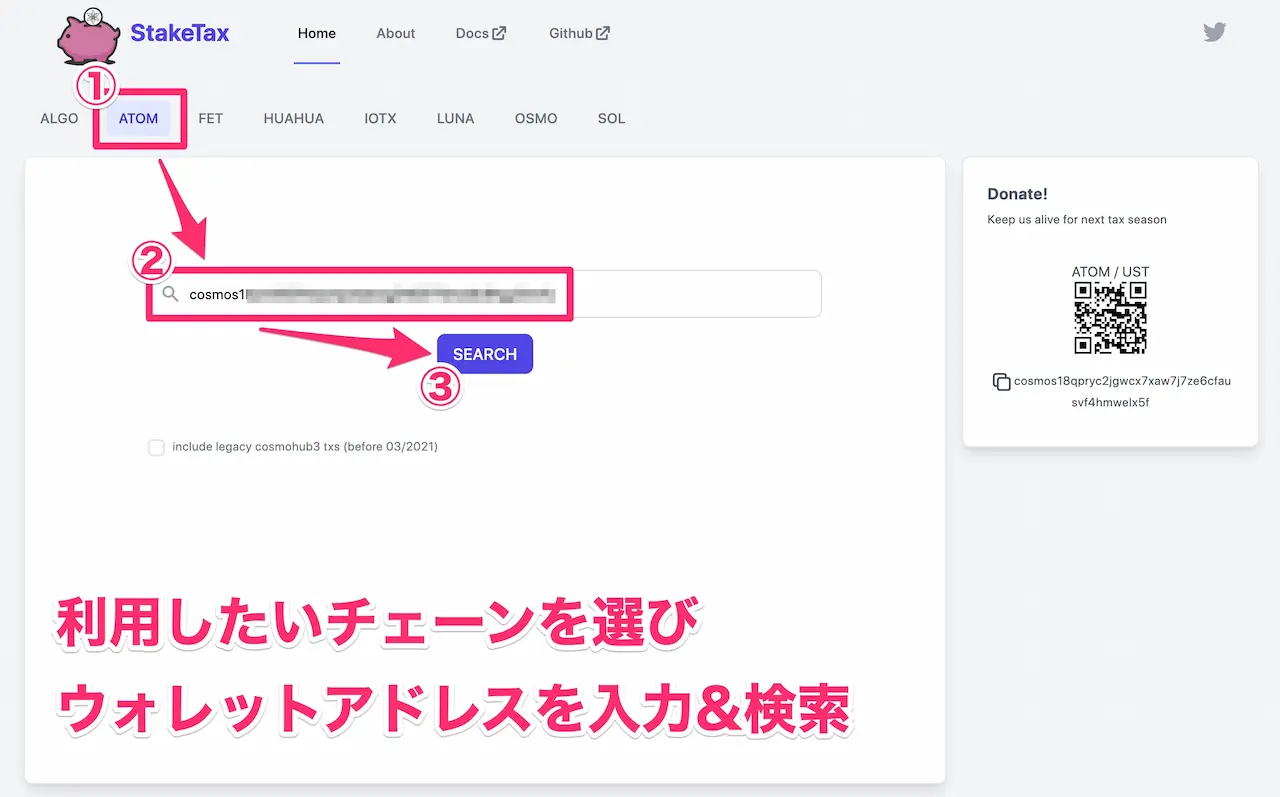Screen dimensions: 1280x797
Task: Click Keep us alive for next tax season
Action: tap(1077, 220)
